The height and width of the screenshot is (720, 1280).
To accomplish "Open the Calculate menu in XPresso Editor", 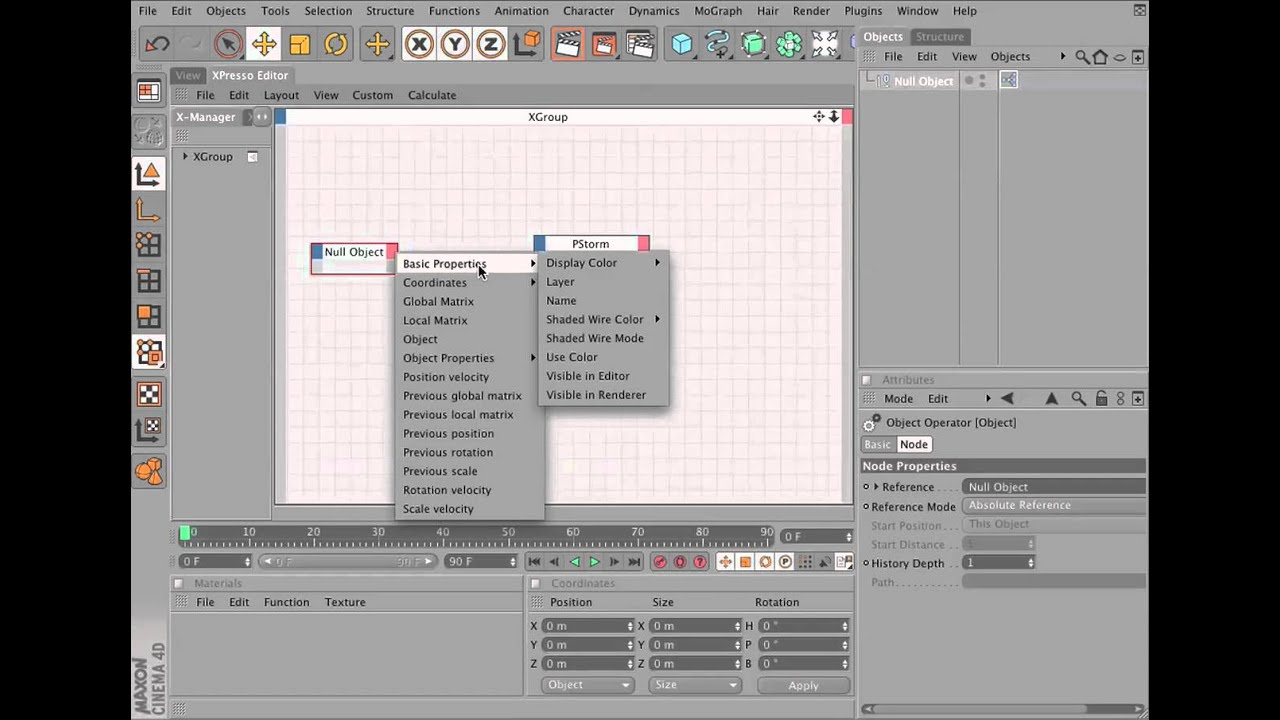I will 432,95.
